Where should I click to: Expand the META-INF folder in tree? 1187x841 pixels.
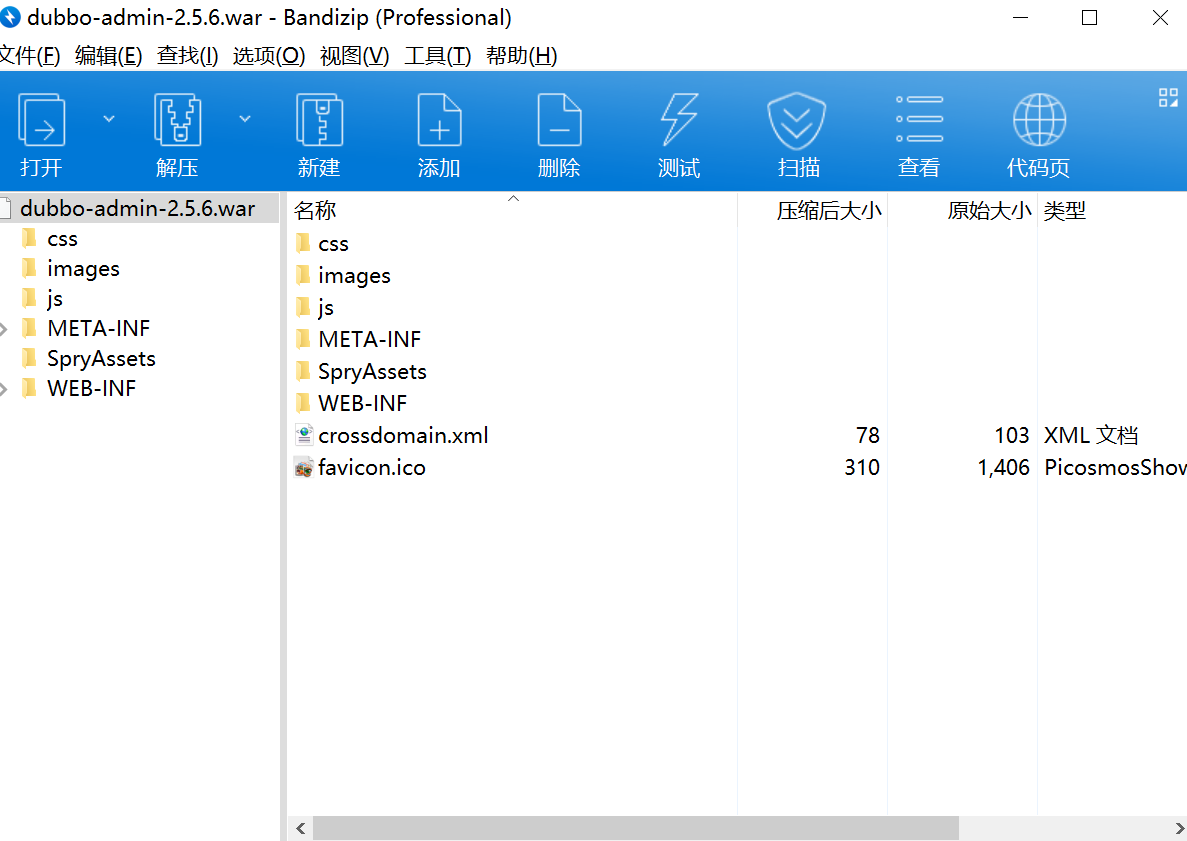point(5,329)
